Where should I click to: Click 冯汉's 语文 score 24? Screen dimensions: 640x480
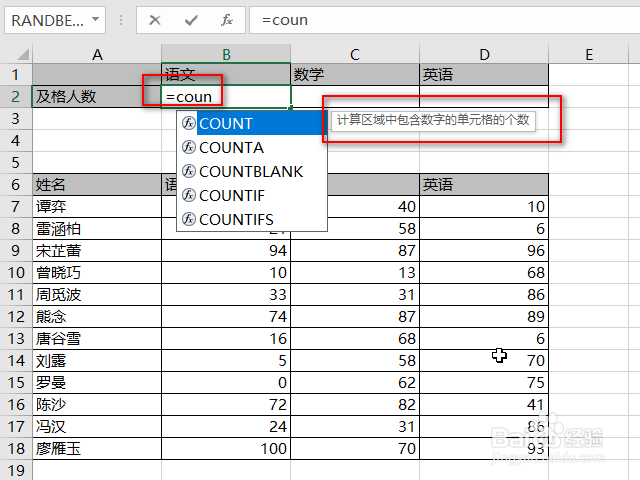point(226,427)
